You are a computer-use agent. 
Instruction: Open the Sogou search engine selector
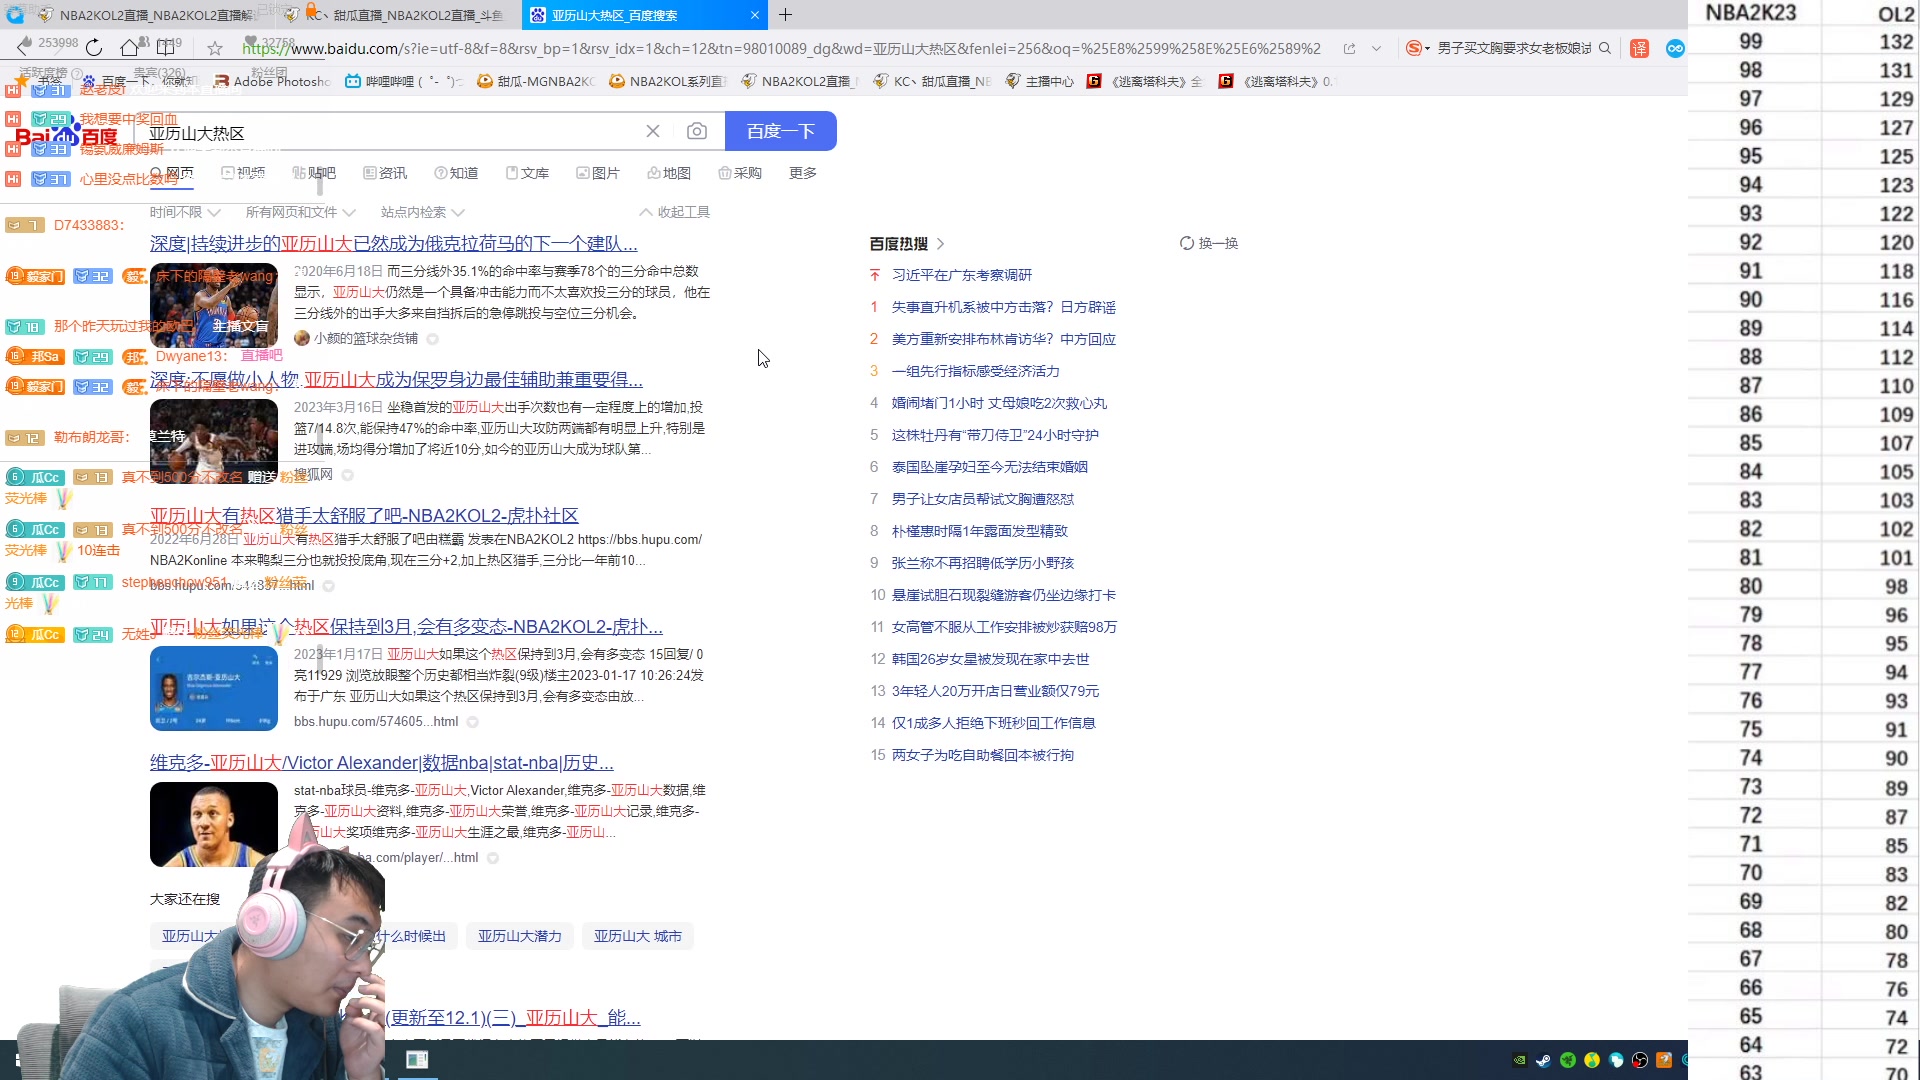click(1417, 48)
